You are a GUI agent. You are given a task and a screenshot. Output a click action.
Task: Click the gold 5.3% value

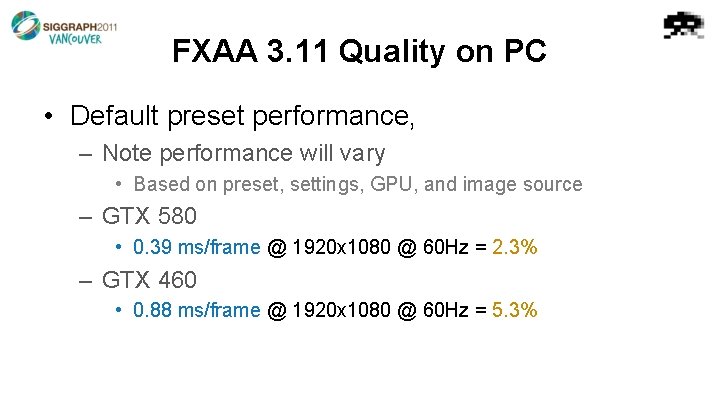[514, 310]
